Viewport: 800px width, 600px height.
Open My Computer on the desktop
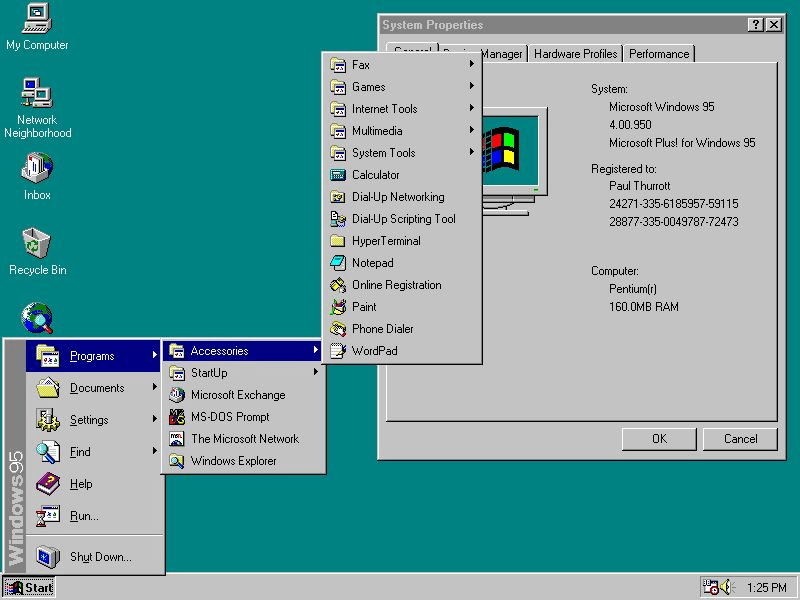(36, 22)
